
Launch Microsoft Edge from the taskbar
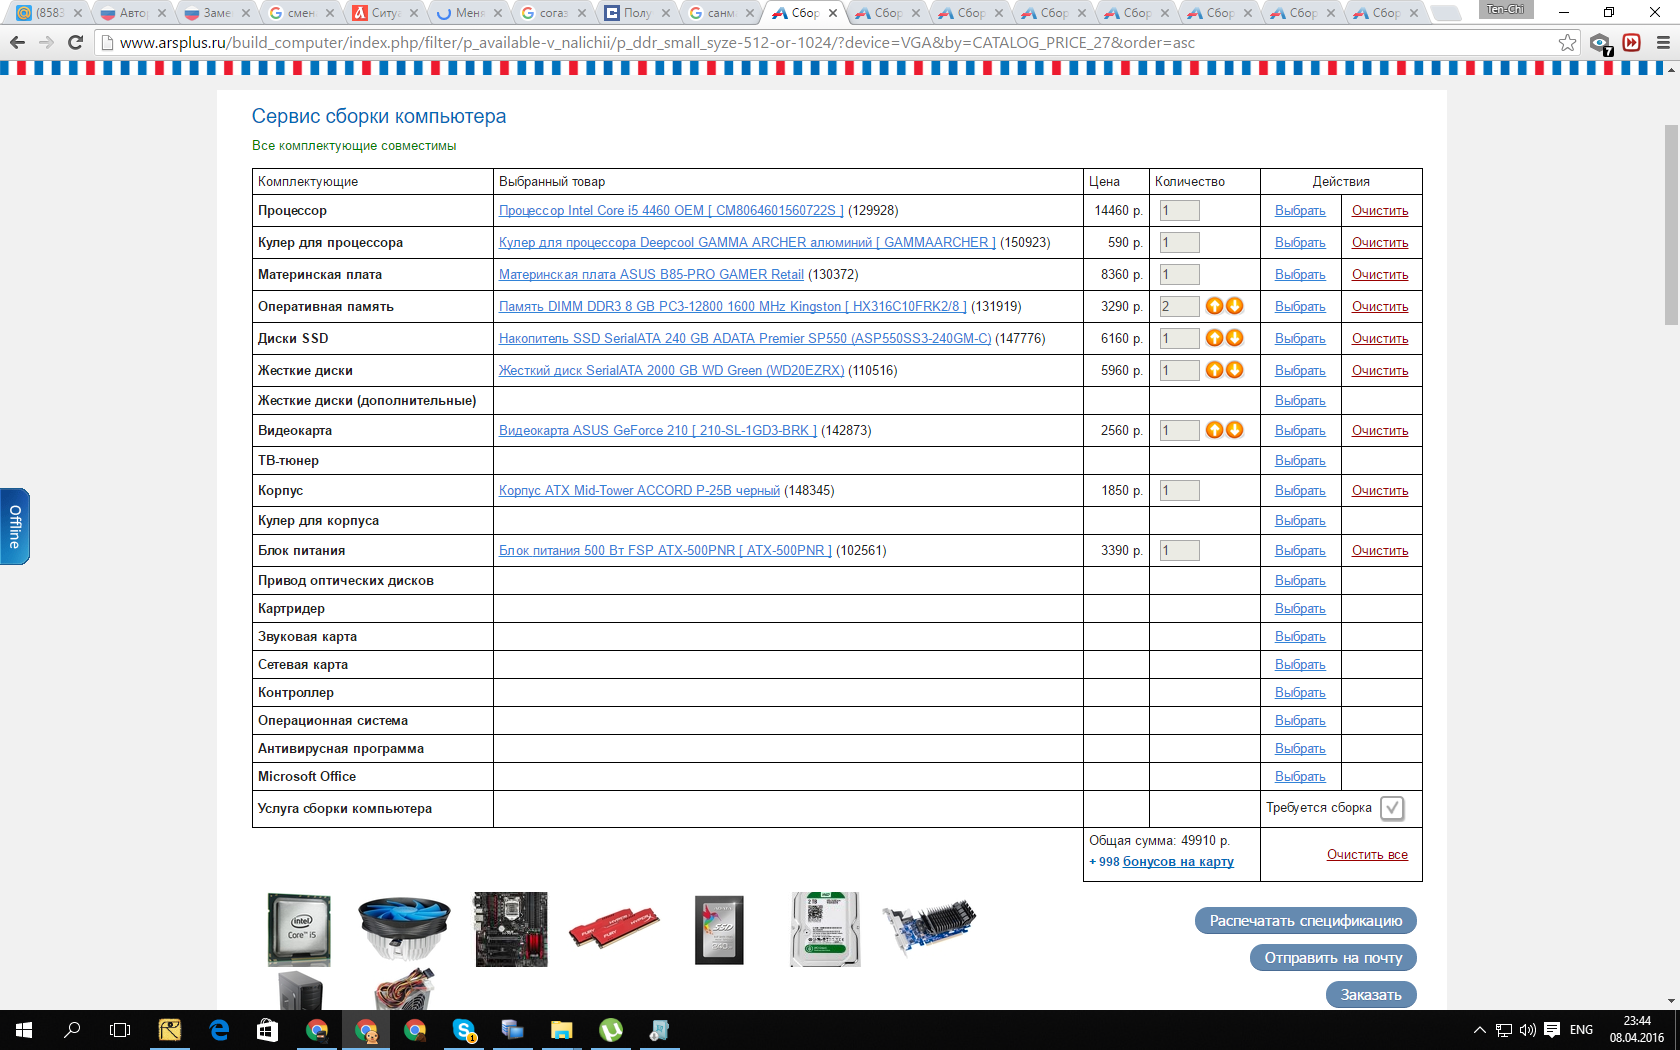[x=219, y=1030]
